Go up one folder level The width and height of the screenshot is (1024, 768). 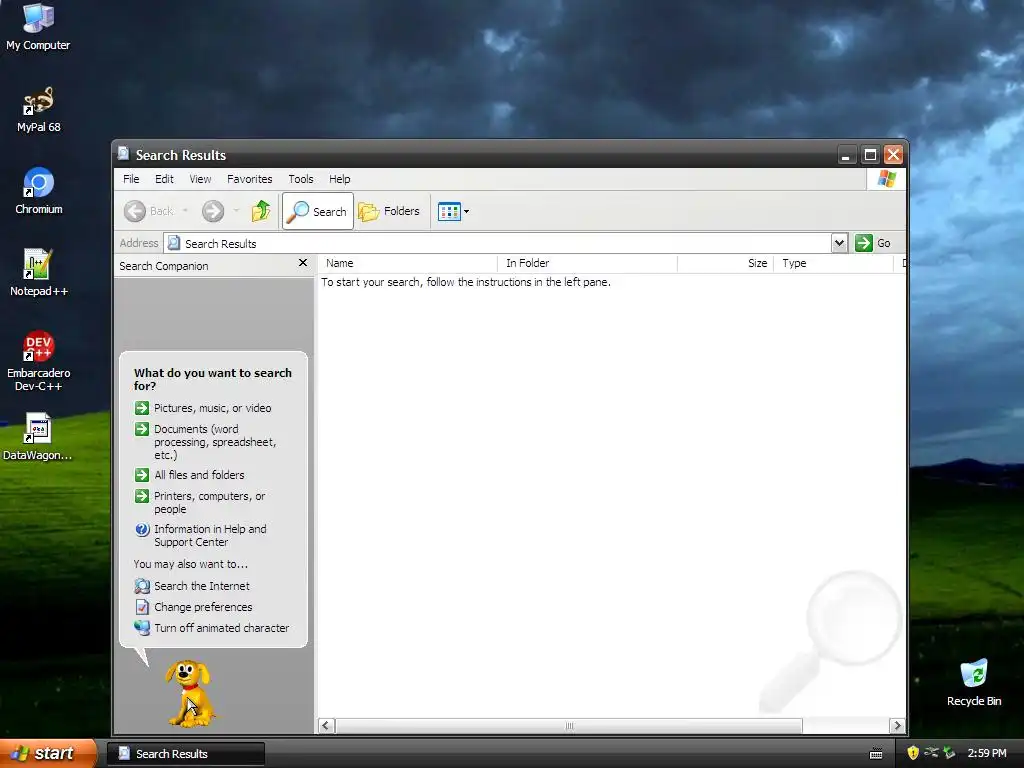click(261, 211)
